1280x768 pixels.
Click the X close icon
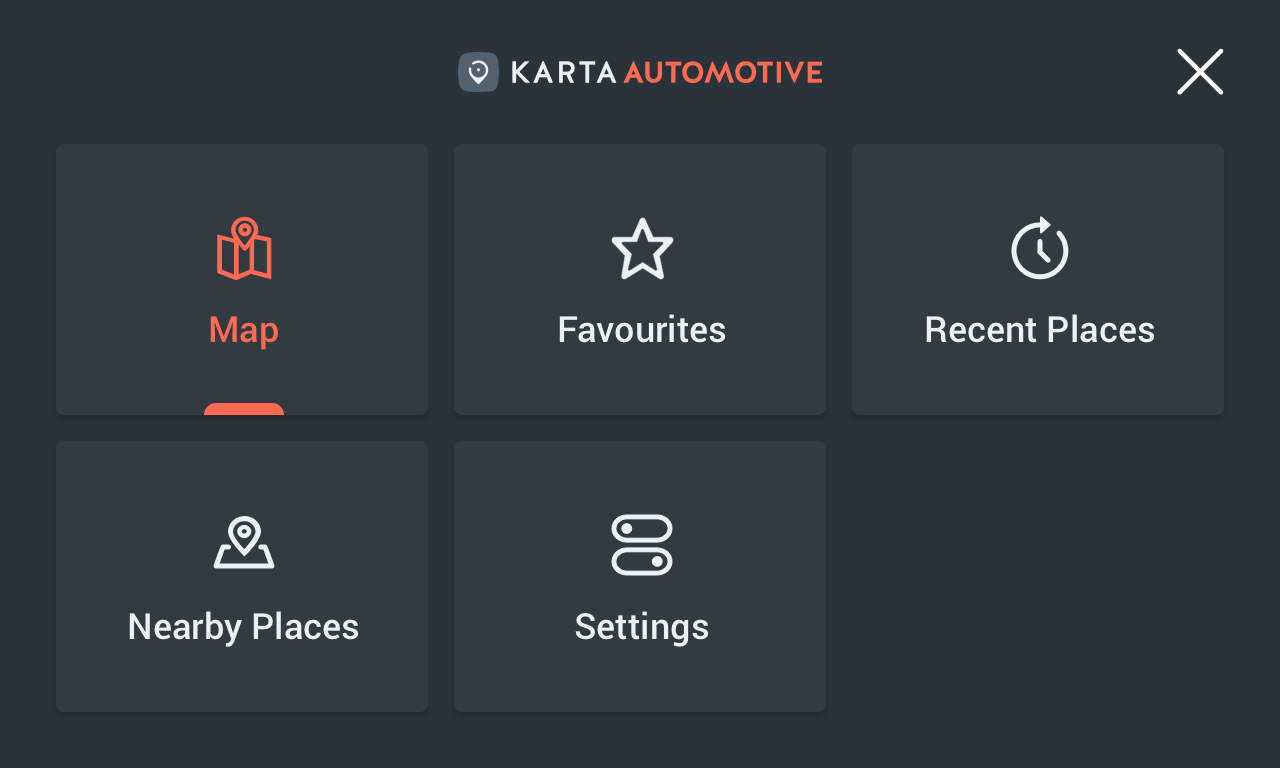[1199, 71]
